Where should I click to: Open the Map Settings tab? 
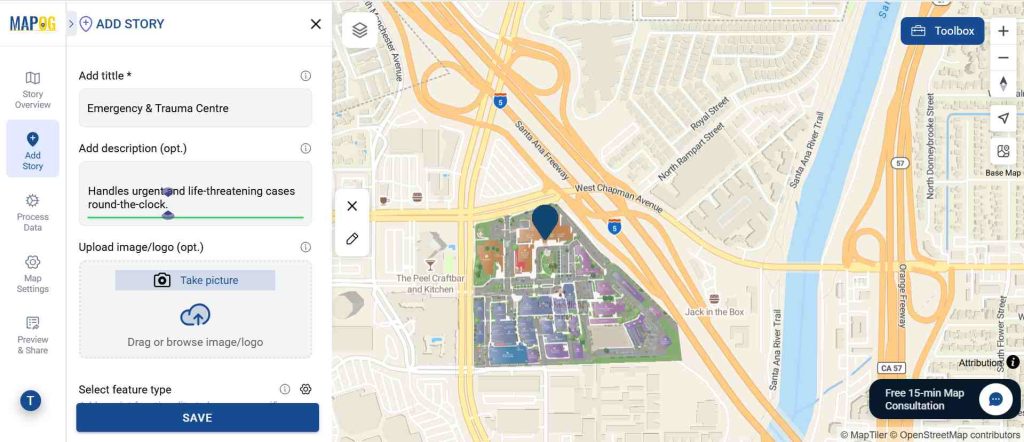[33, 272]
